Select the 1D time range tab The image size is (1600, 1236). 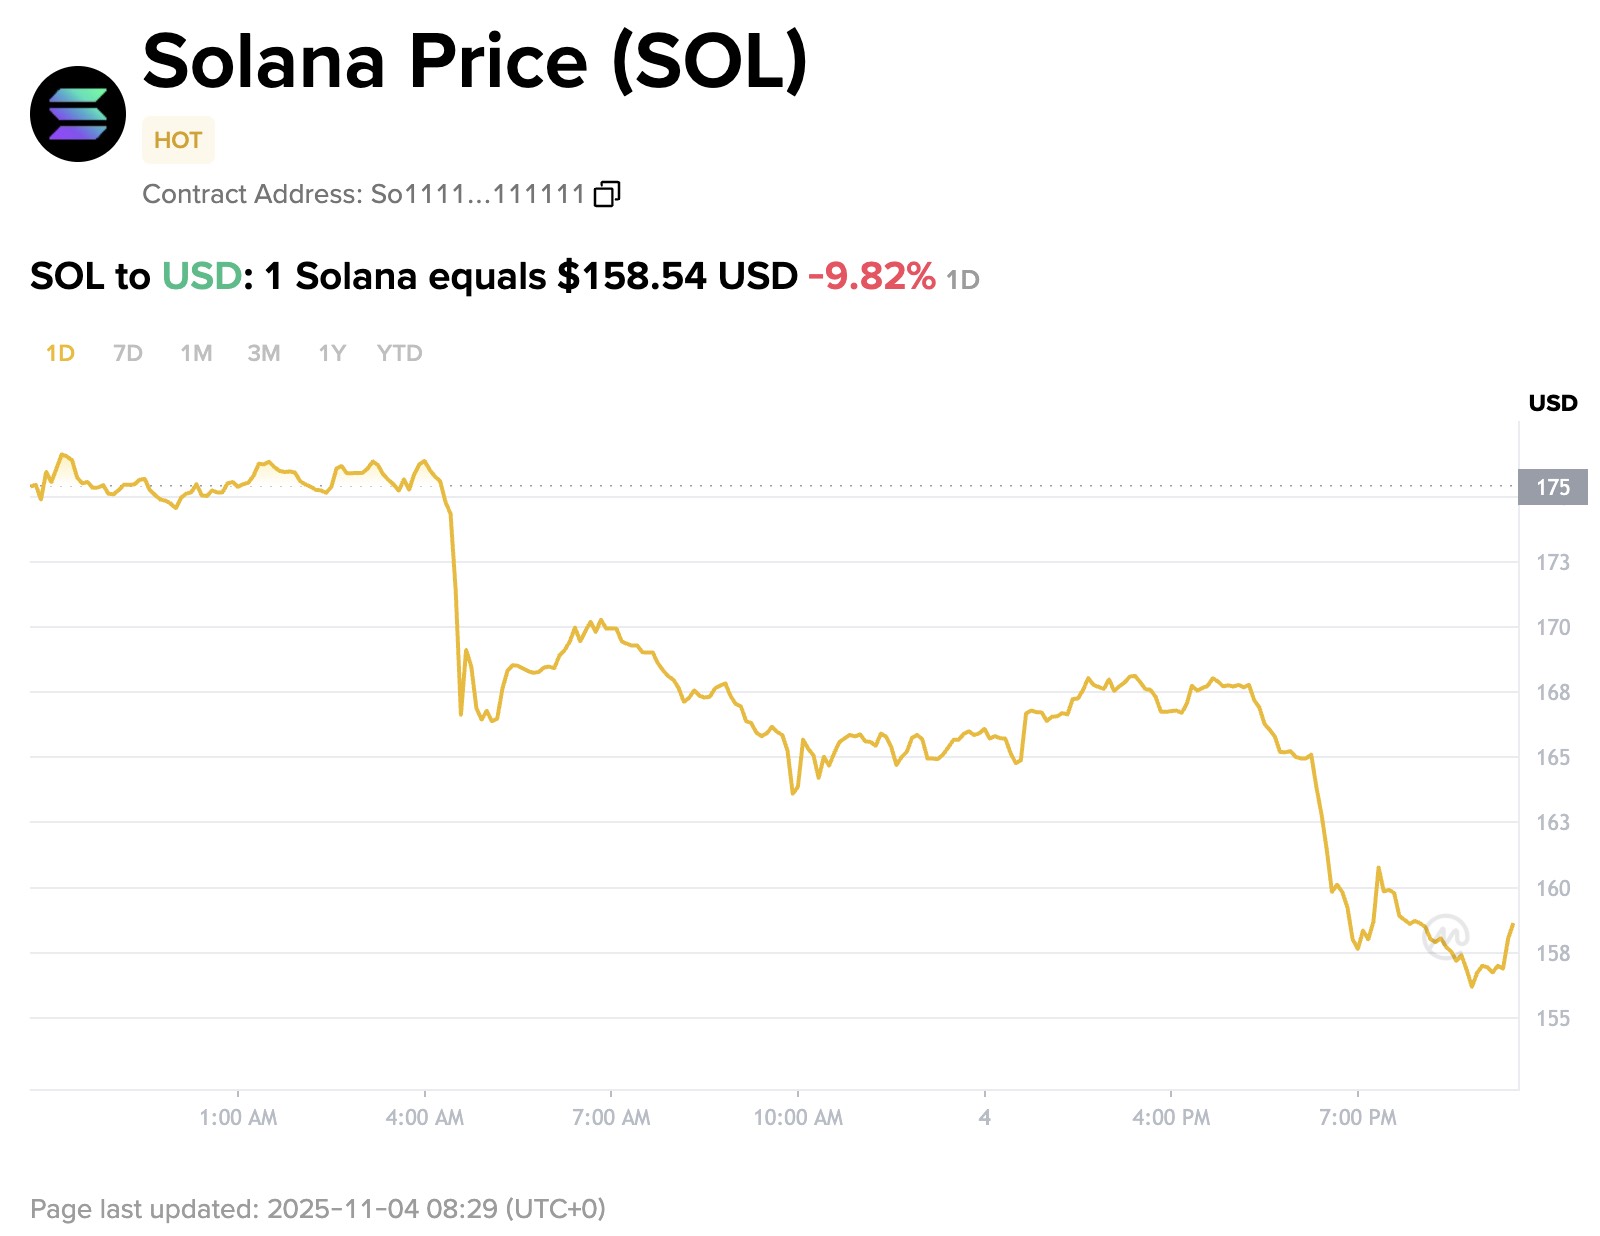pyautogui.click(x=60, y=353)
